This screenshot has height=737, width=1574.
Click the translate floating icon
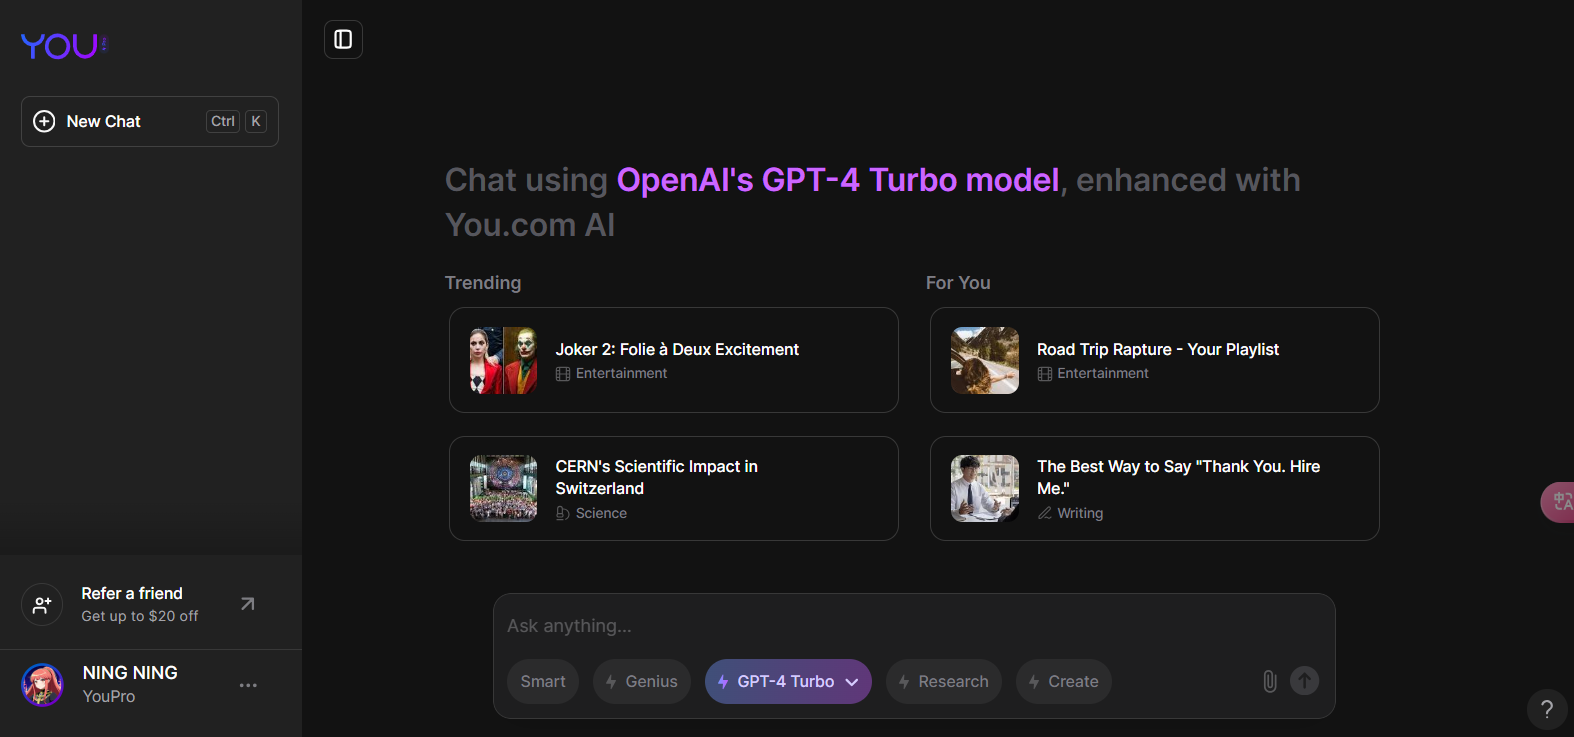[x=1558, y=502]
